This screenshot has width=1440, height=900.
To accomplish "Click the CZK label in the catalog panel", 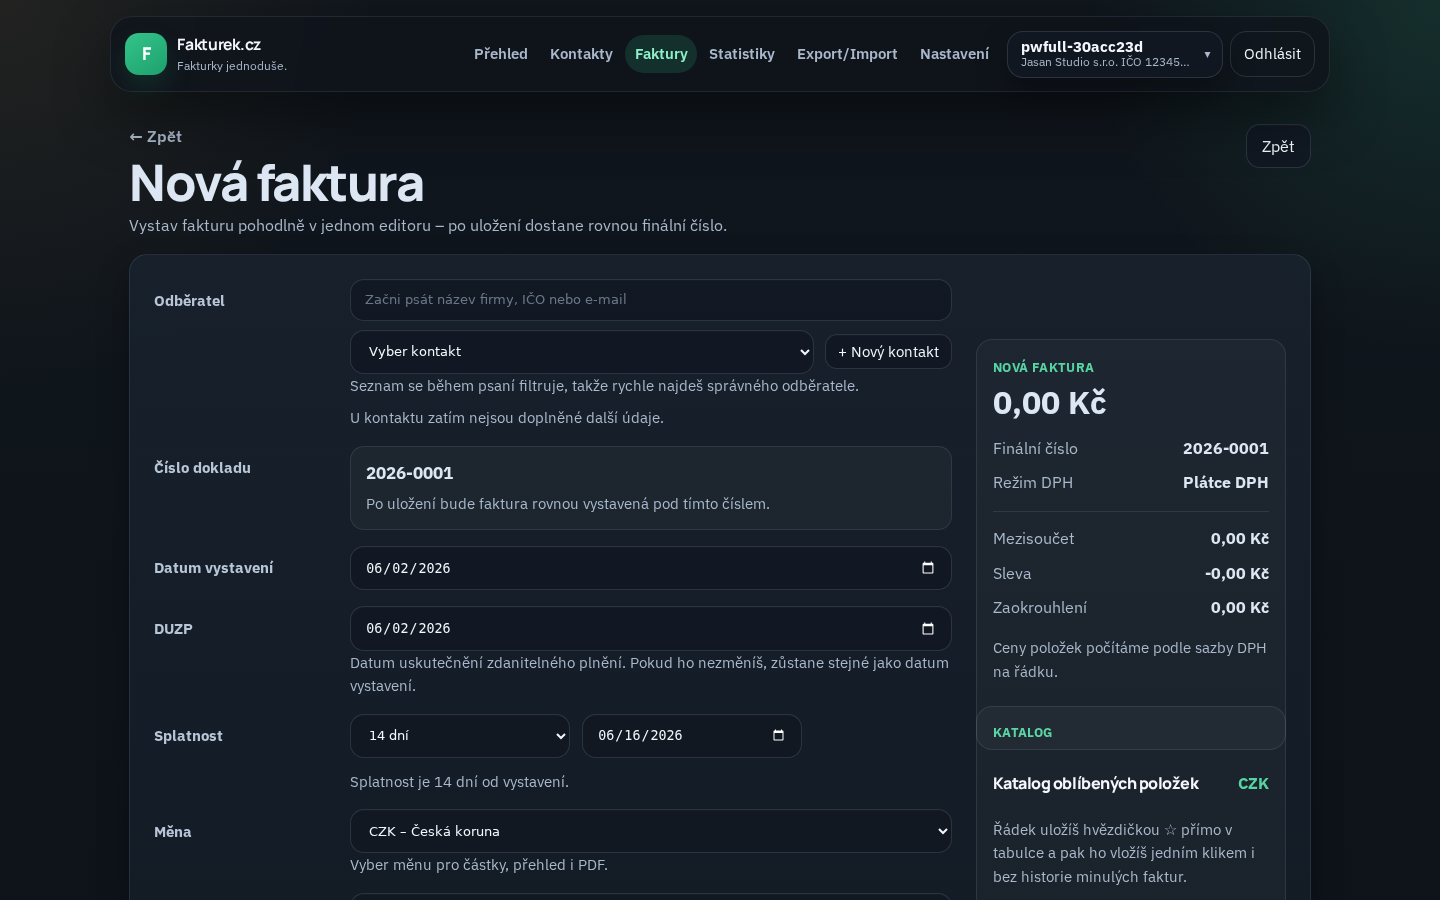I will pos(1253,784).
